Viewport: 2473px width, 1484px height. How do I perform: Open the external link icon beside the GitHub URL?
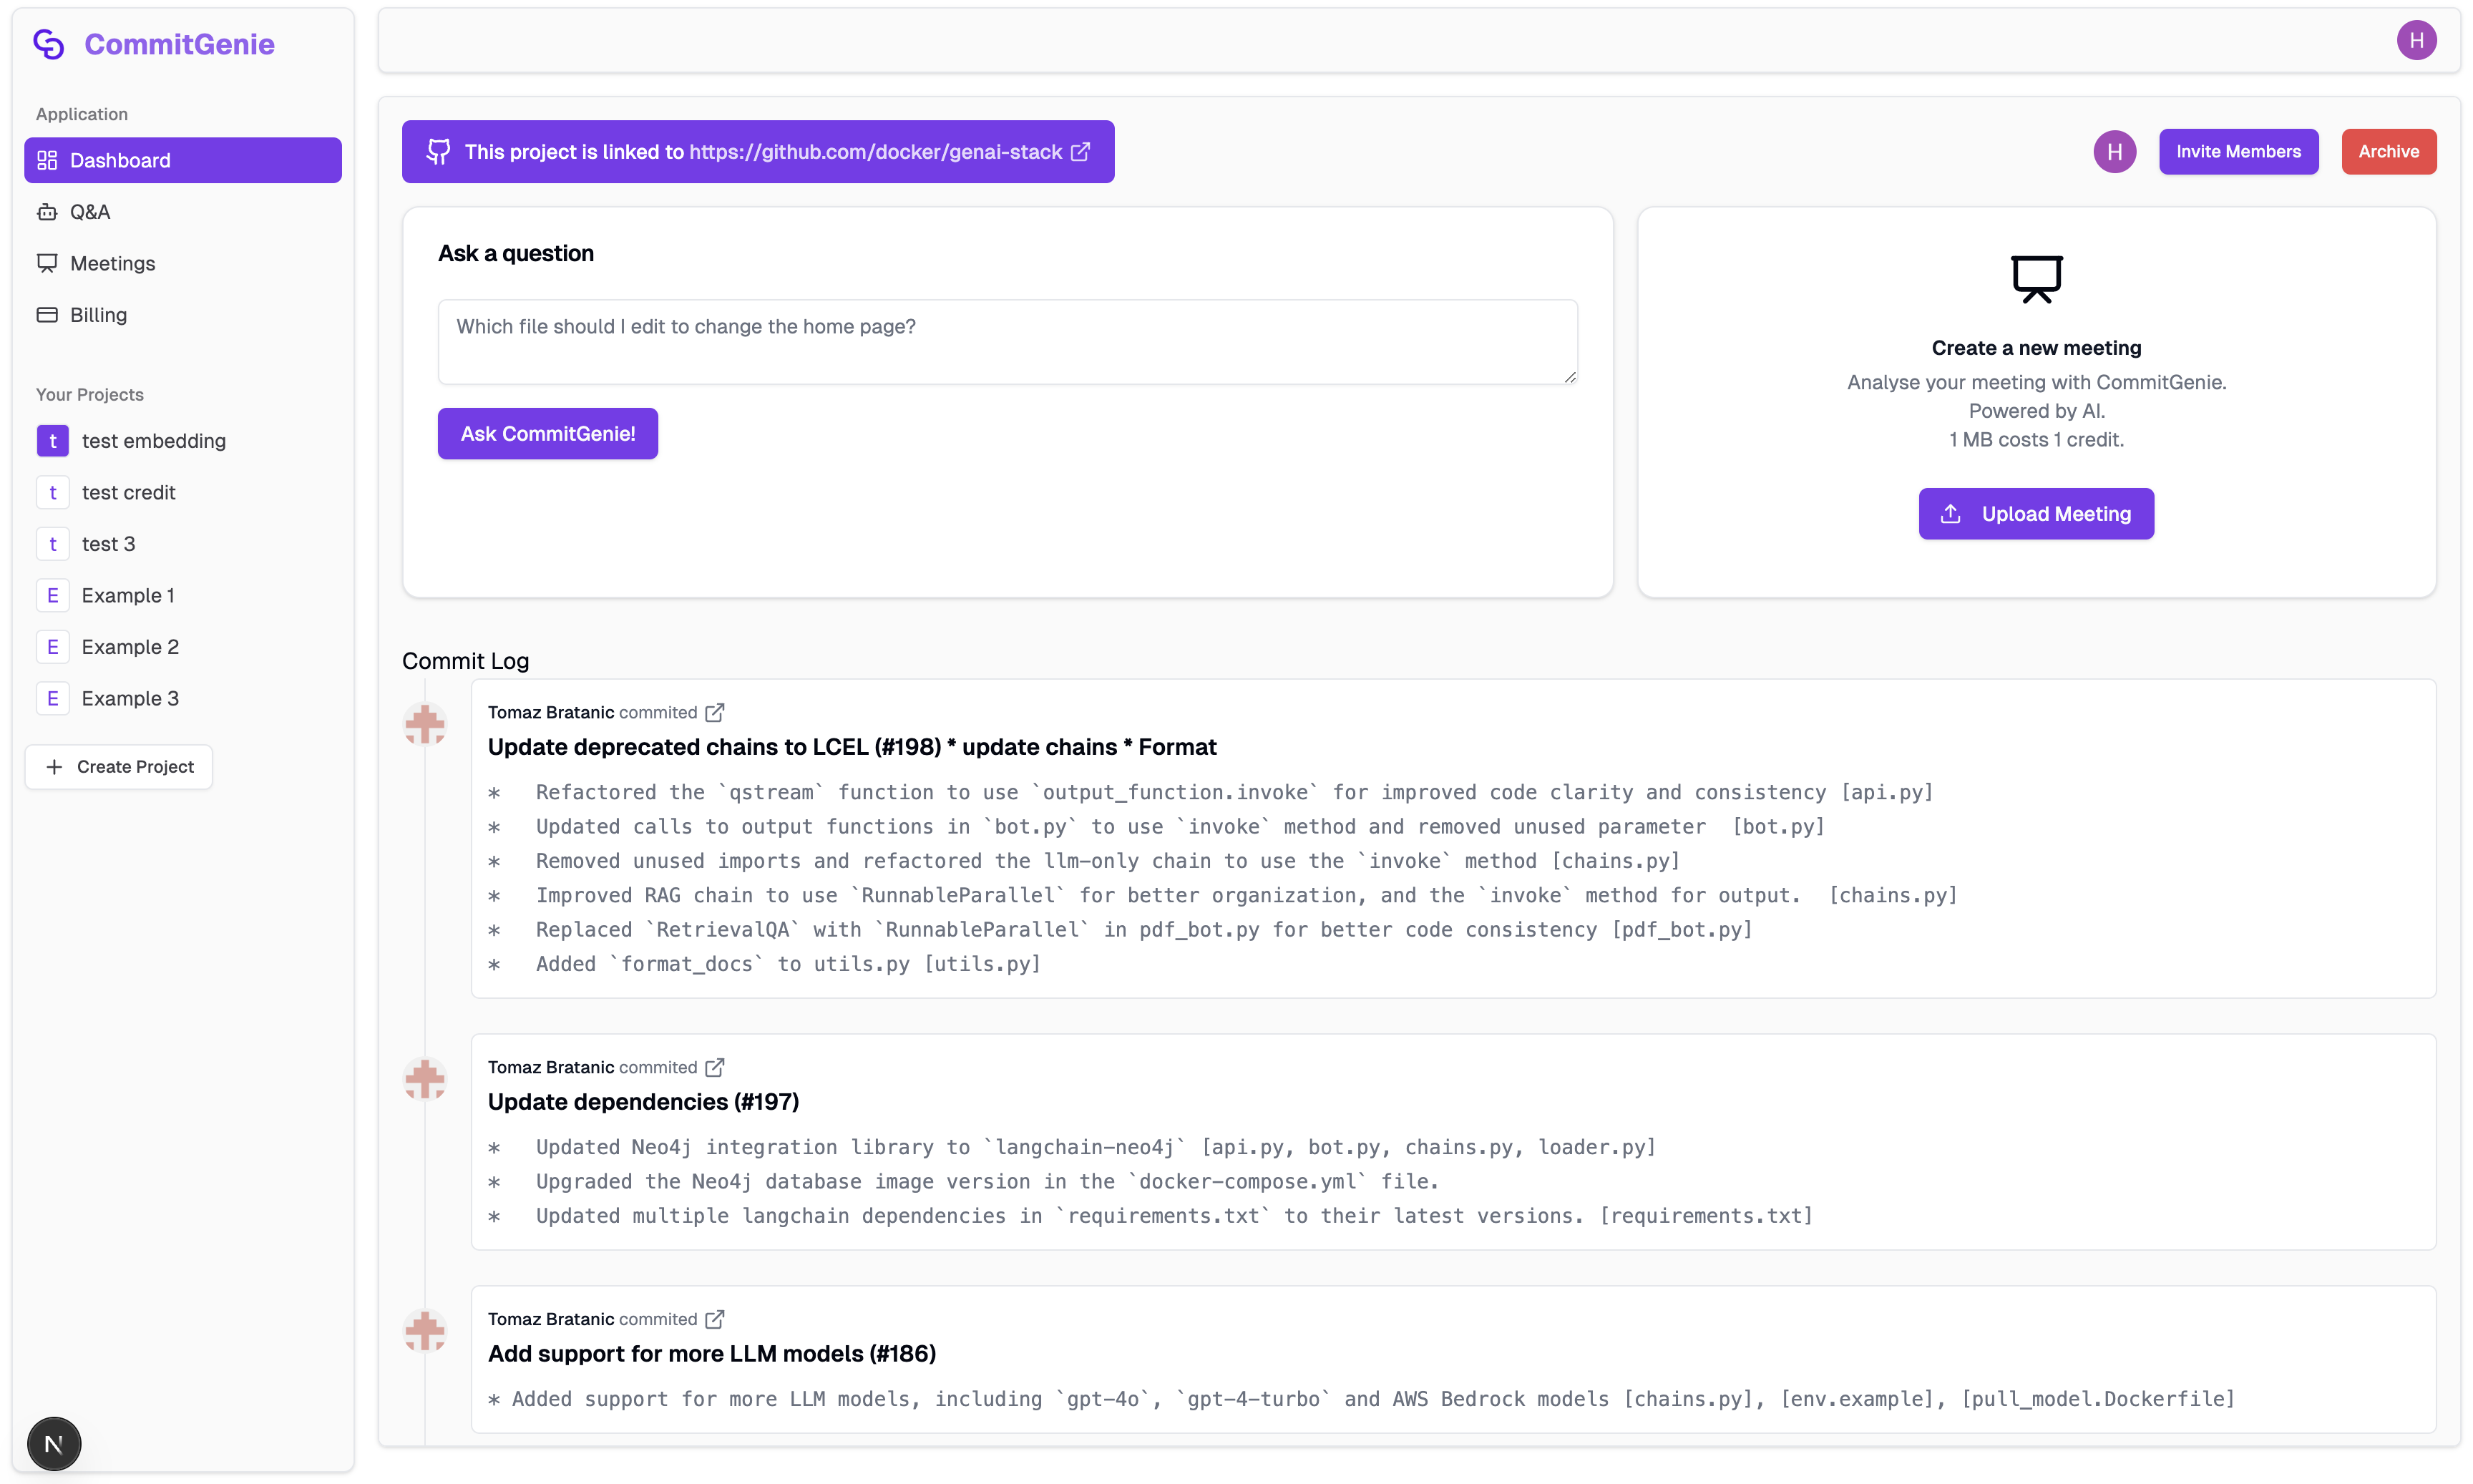point(1080,152)
